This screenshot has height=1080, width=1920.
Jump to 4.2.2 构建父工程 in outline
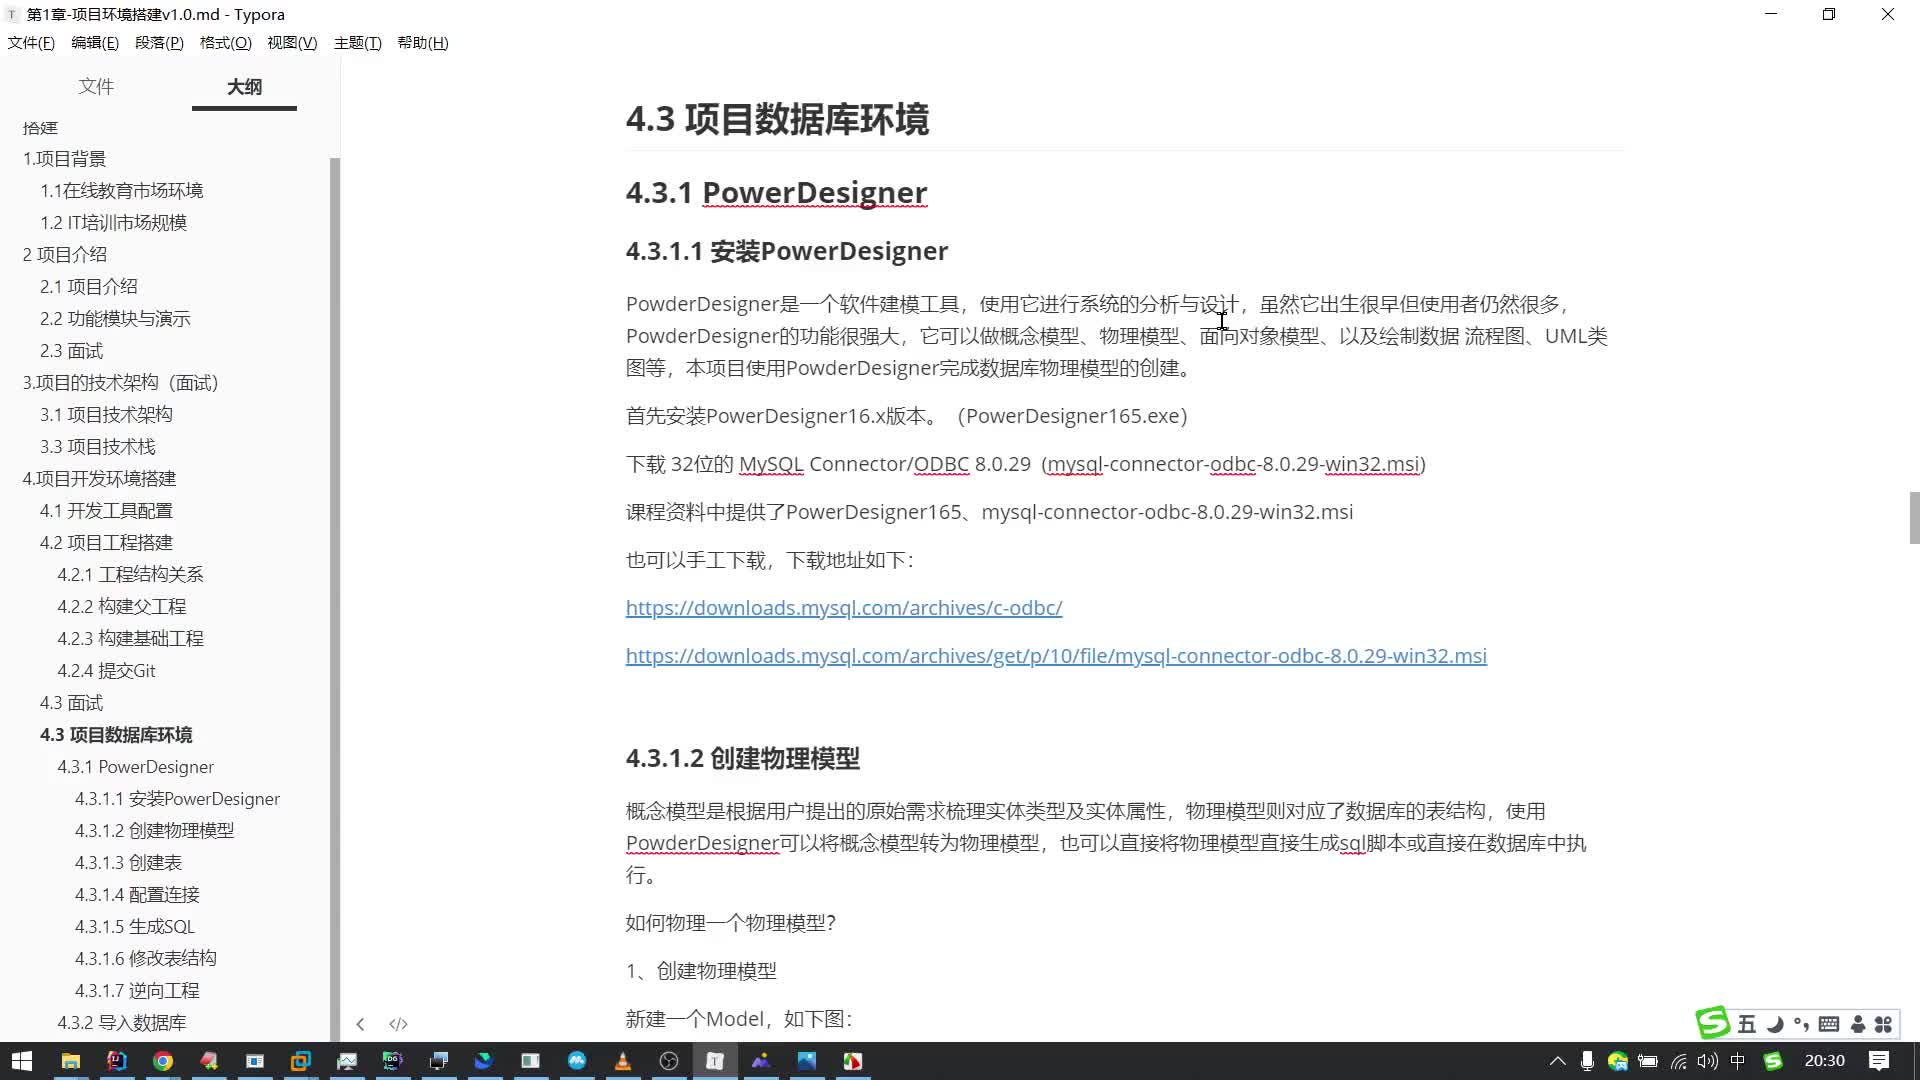121,607
